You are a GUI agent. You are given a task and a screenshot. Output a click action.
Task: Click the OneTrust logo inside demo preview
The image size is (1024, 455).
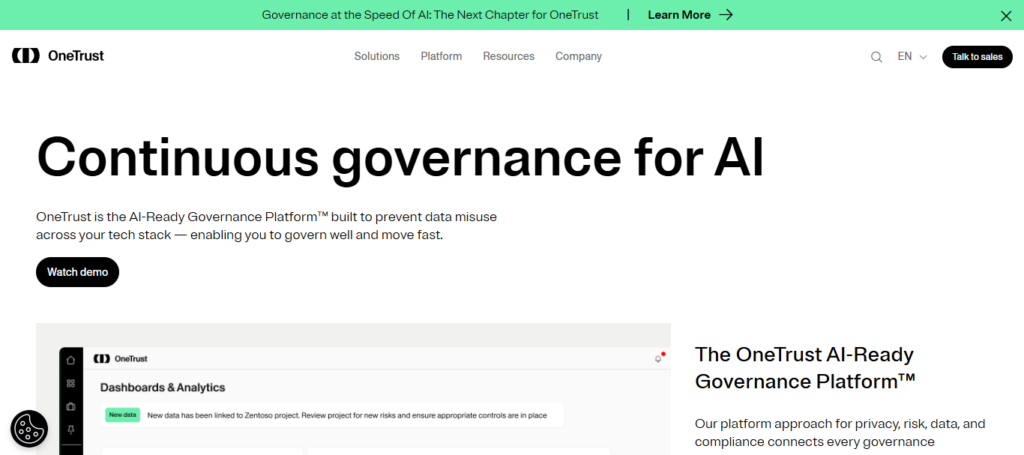click(120, 358)
